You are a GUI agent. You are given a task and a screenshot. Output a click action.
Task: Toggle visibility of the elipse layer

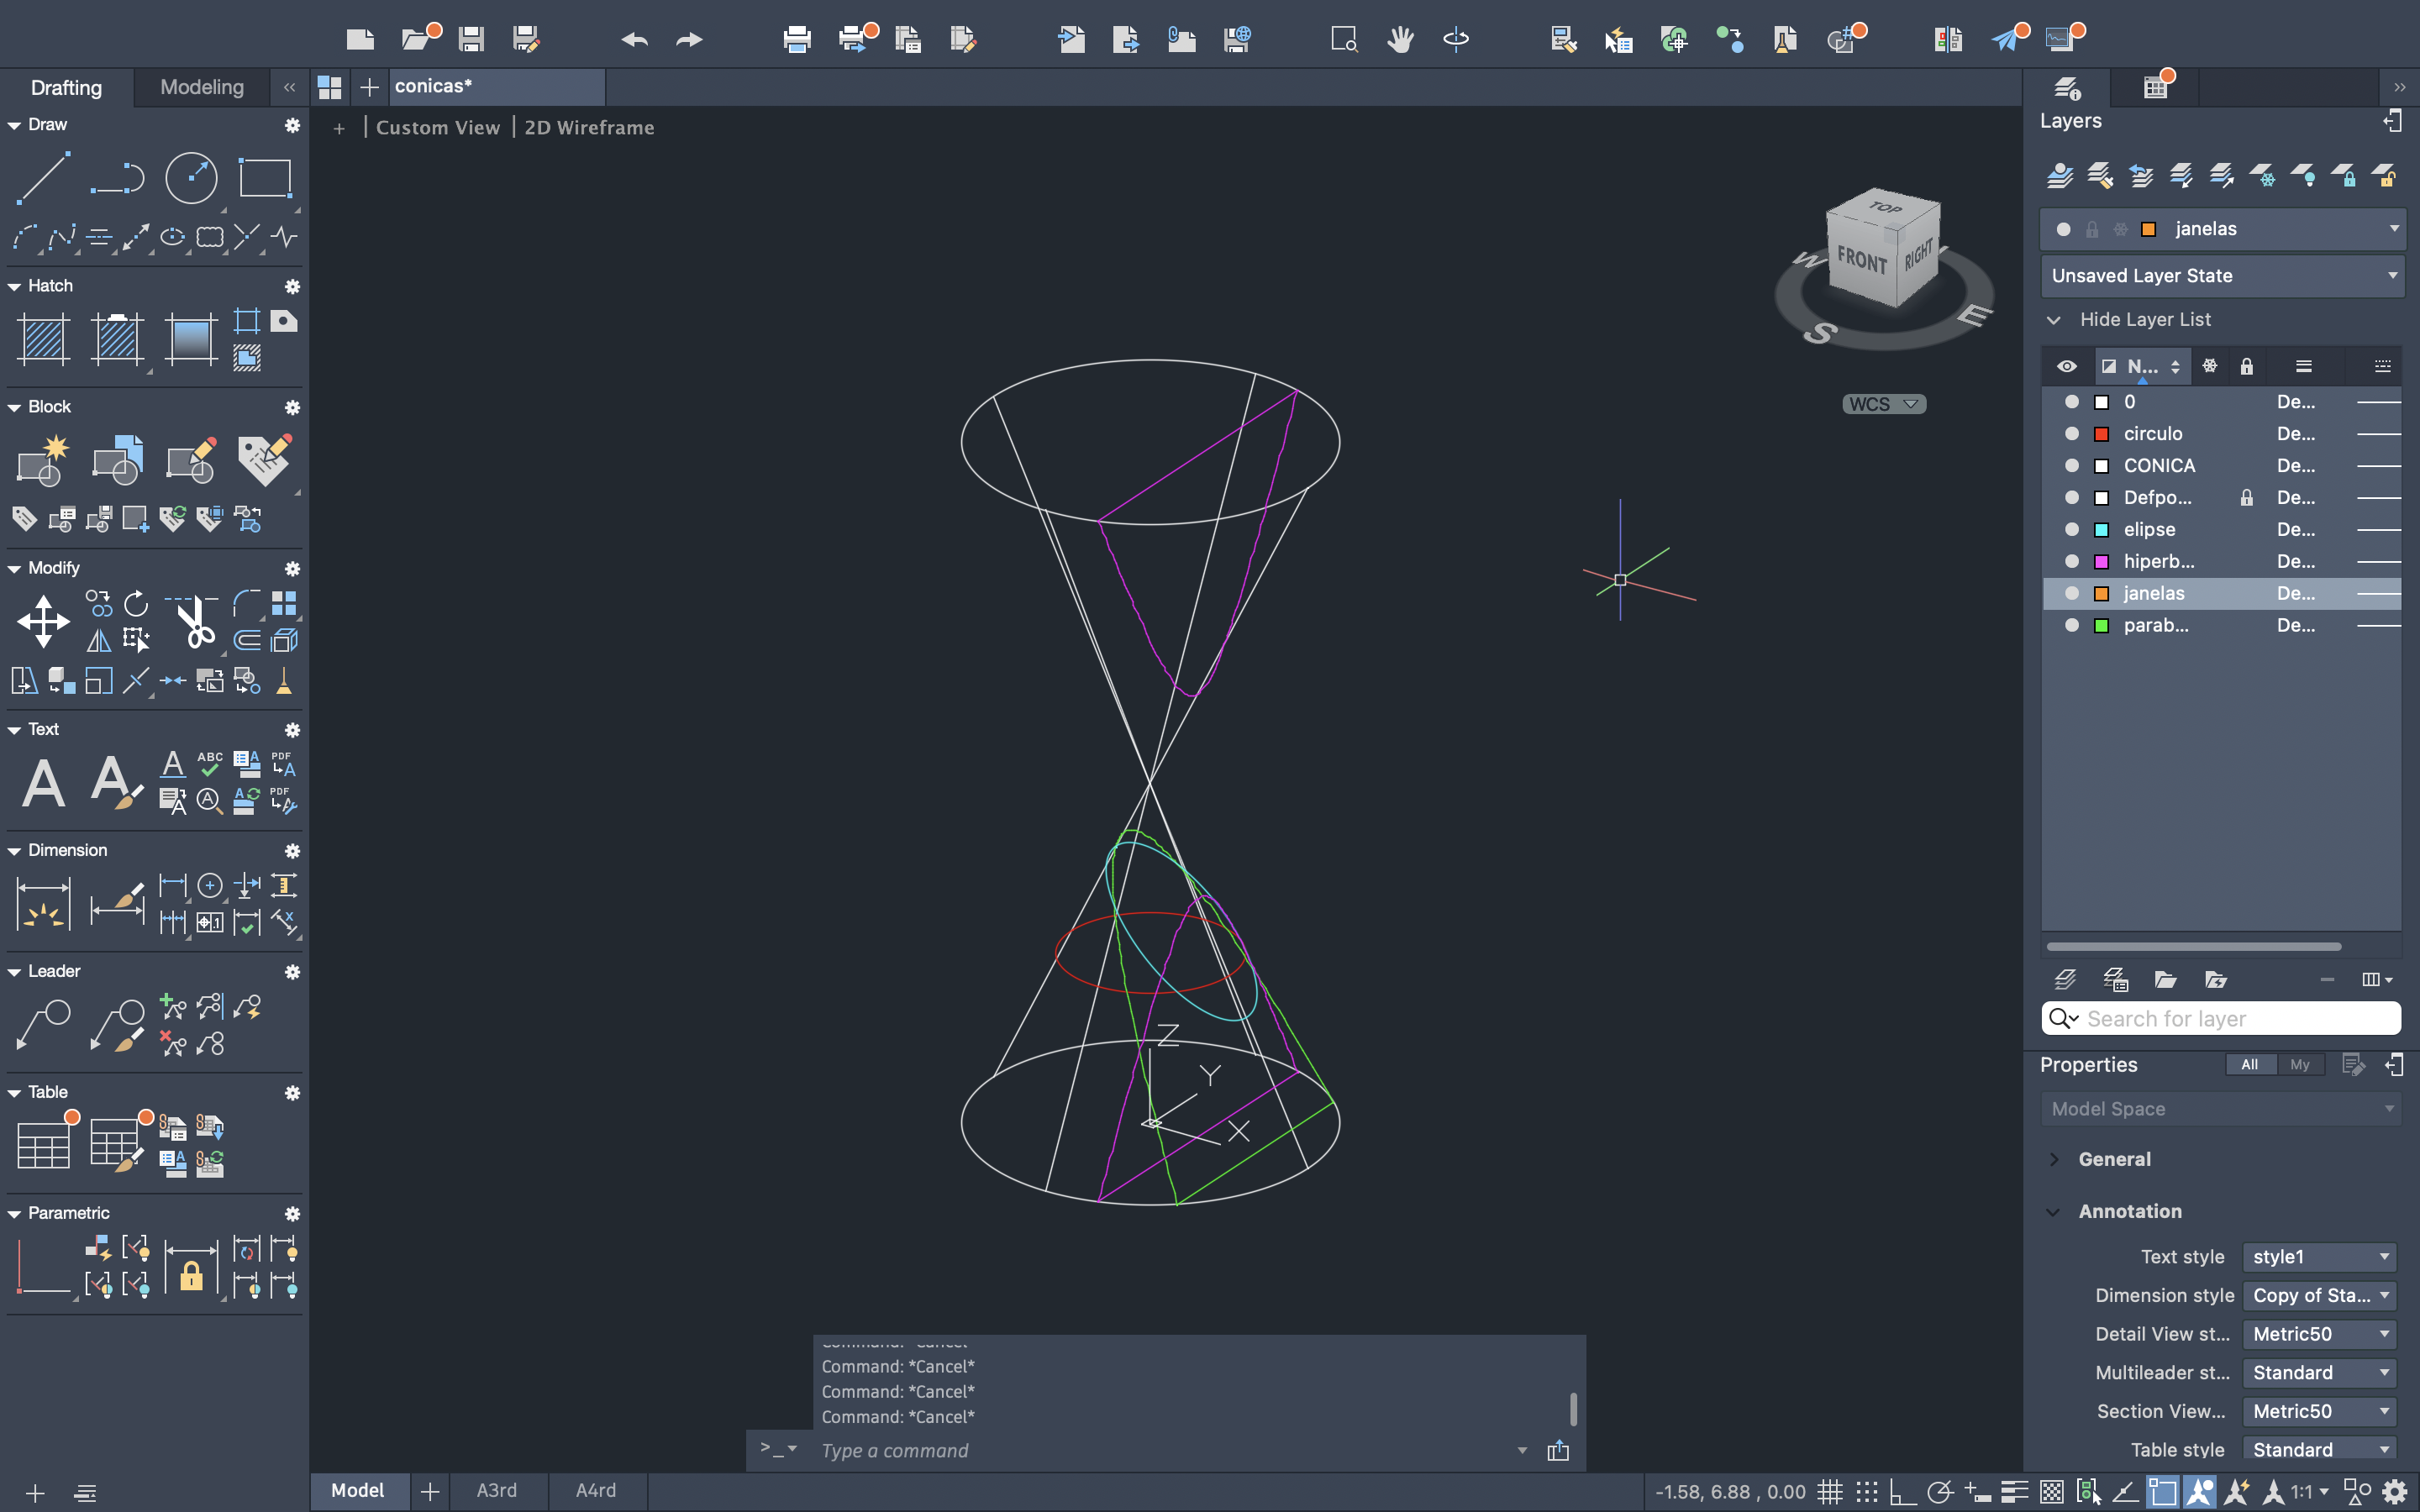pos(2071,529)
